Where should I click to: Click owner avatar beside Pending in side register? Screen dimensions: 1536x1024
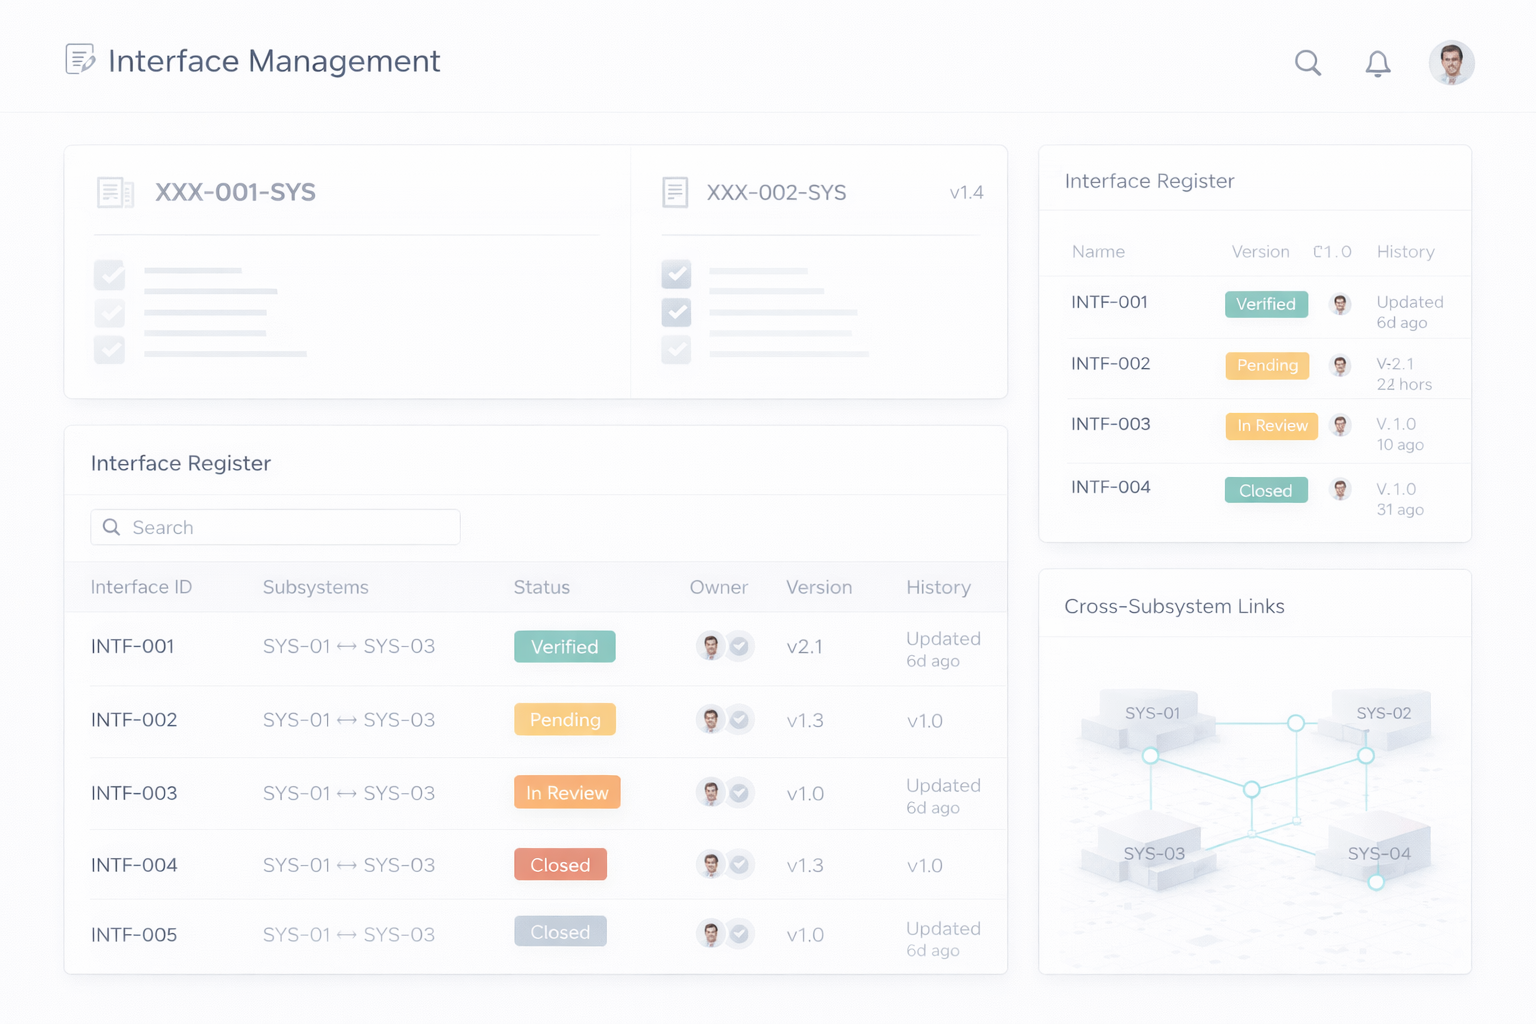click(x=1340, y=366)
